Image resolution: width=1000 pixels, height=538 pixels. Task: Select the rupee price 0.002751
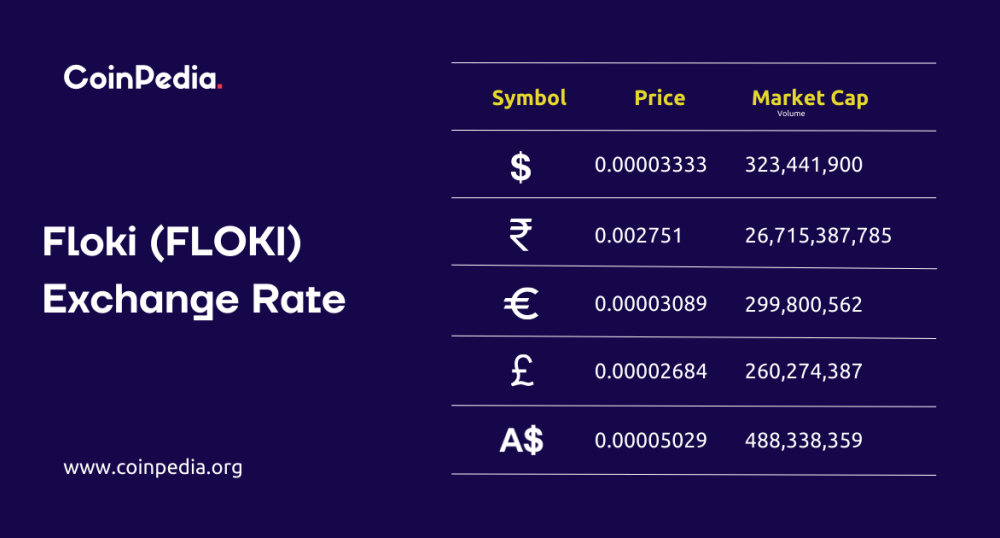tap(638, 236)
